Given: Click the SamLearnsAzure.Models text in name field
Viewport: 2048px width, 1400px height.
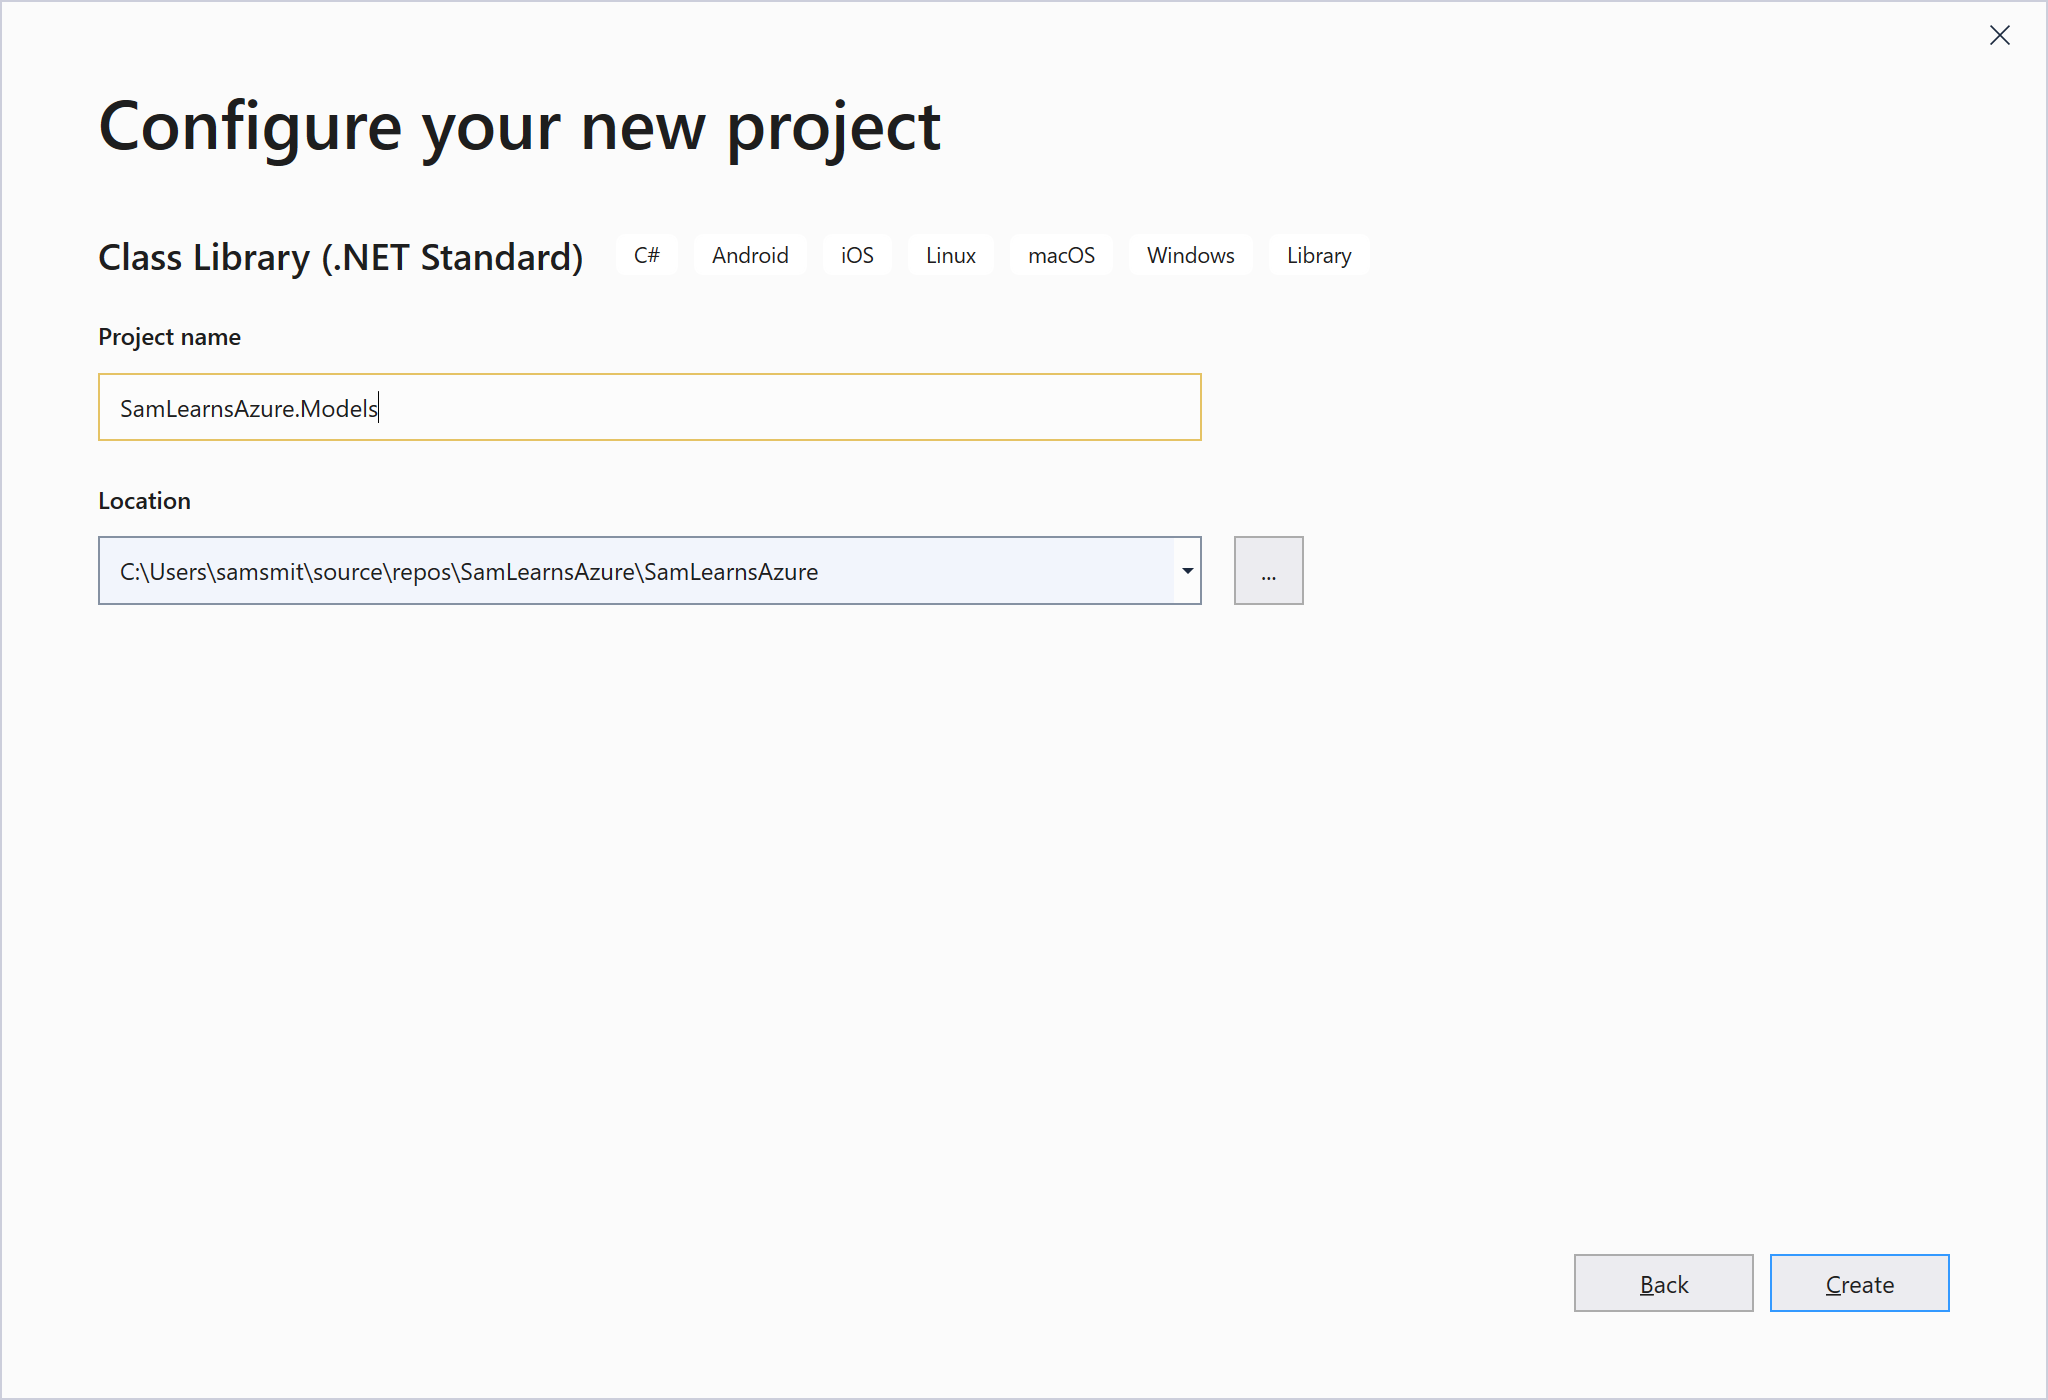Looking at the screenshot, I should point(249,408).
